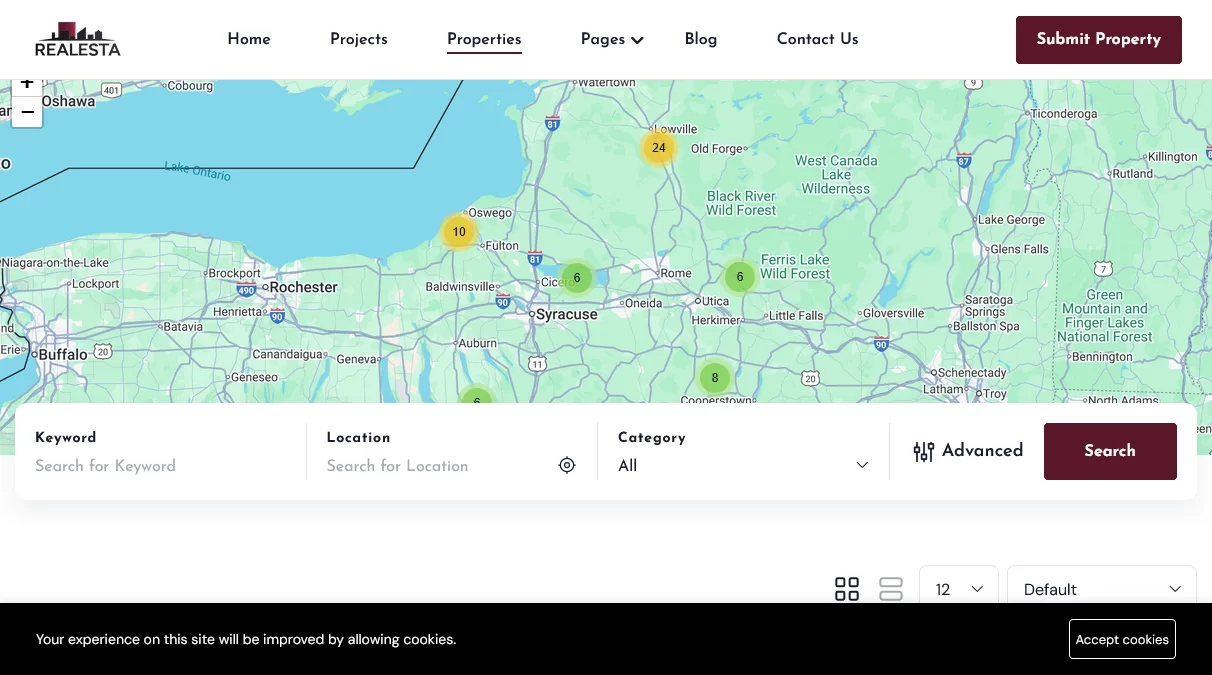The width and height of the screenshot is (1212, 675).
Task: Click the 8 properties cluster near Cooperstown
Action: point(714,378)
